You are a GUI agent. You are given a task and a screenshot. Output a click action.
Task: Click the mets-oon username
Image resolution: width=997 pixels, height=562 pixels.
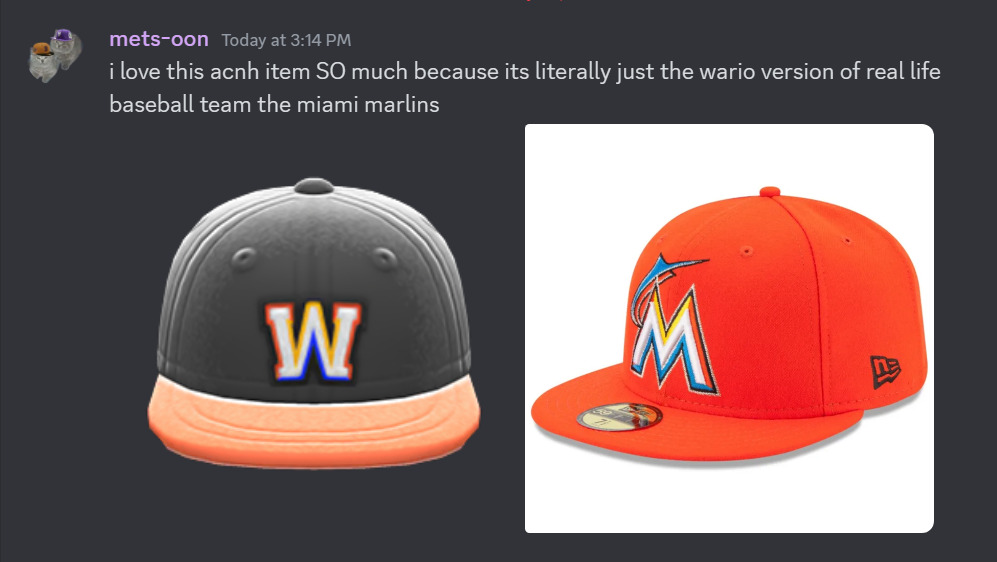159,39
